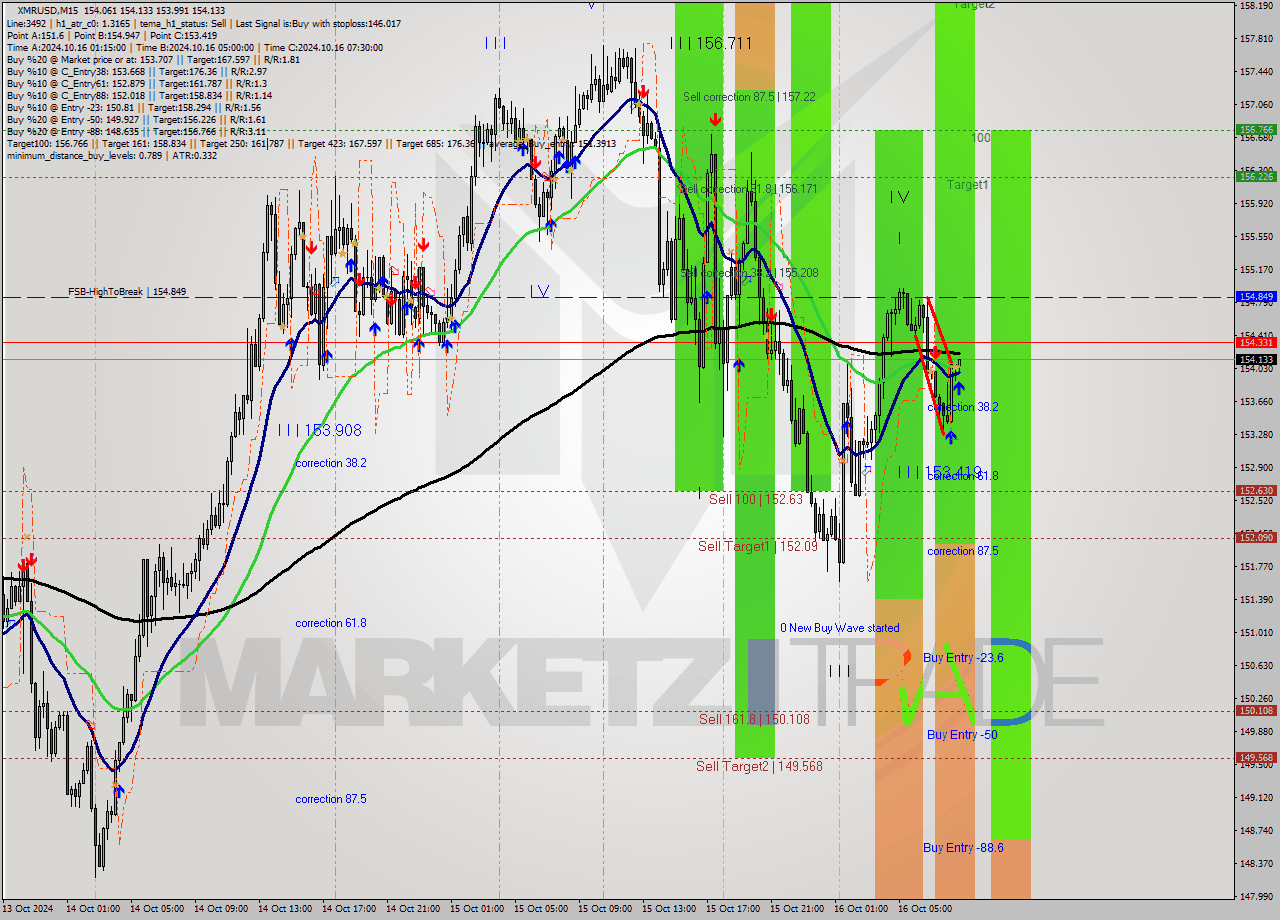Image resolution: width=1280 pixels, height=920 pixels.
Task: Select the Buy Entry -88.6 label
Action: 963,848
